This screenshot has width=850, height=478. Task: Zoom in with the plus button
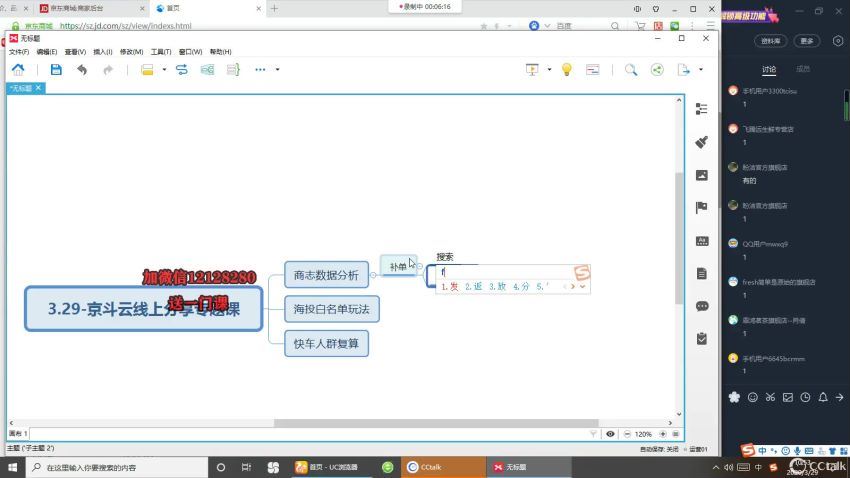662,434
